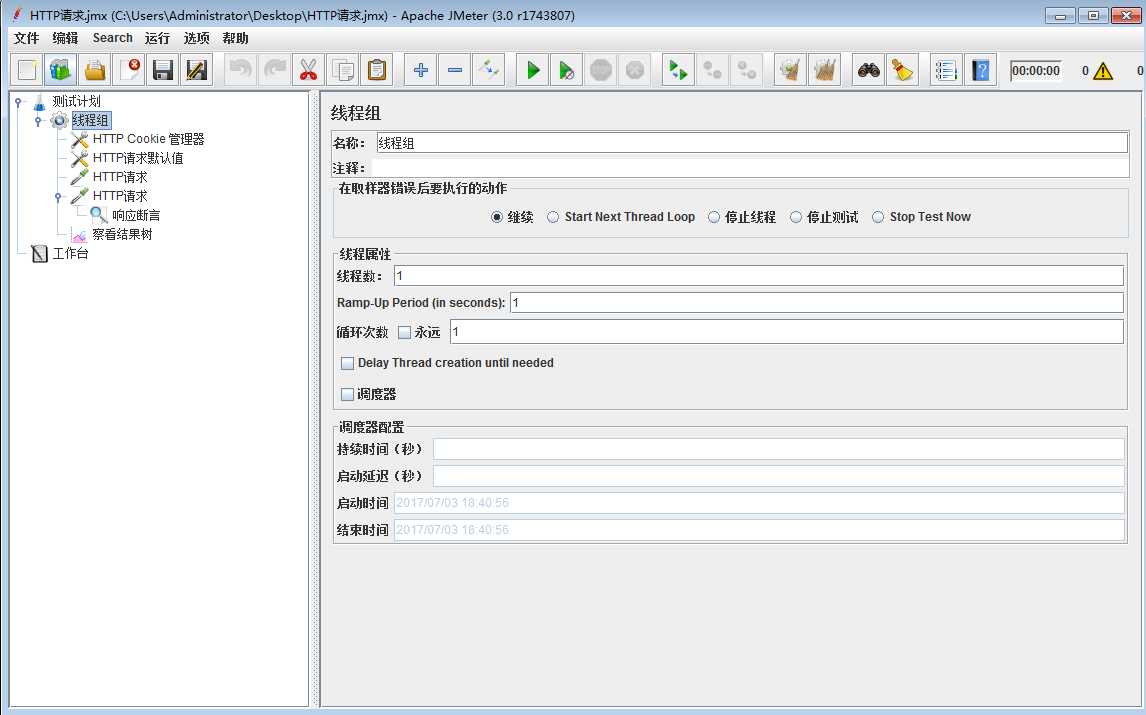
Task: Click the 持续时间（秒） input field
Action: (778, 449)
